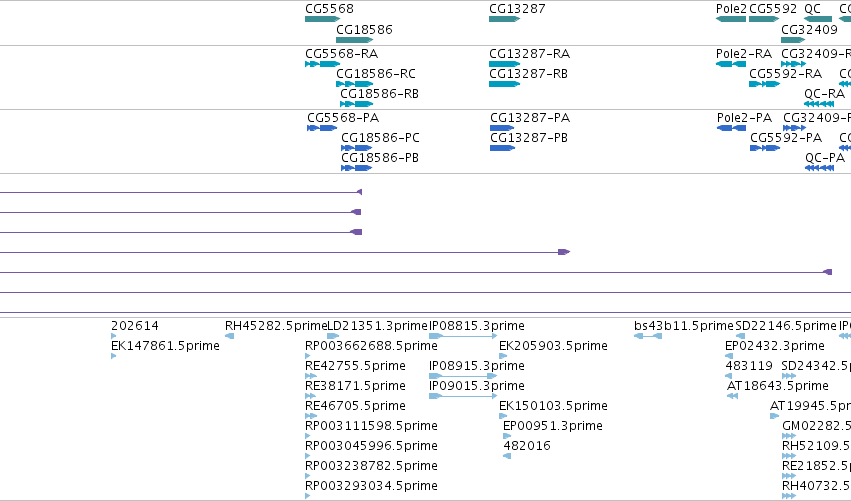The width and height of the screenshot is (851, 501).
Task: Select the EK205903.5prime label
Action: (x=553, y=346)
